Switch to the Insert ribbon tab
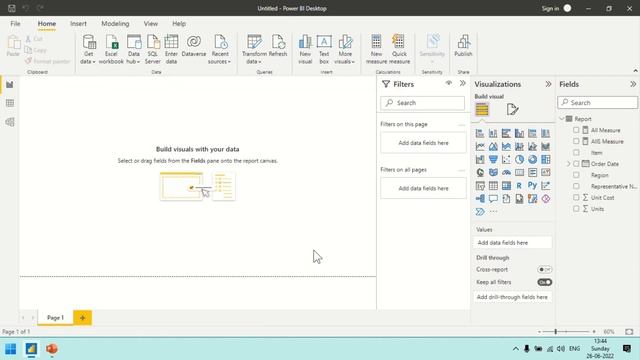The width and height of the screenshot is (640, 360). [x=78, y=24]
